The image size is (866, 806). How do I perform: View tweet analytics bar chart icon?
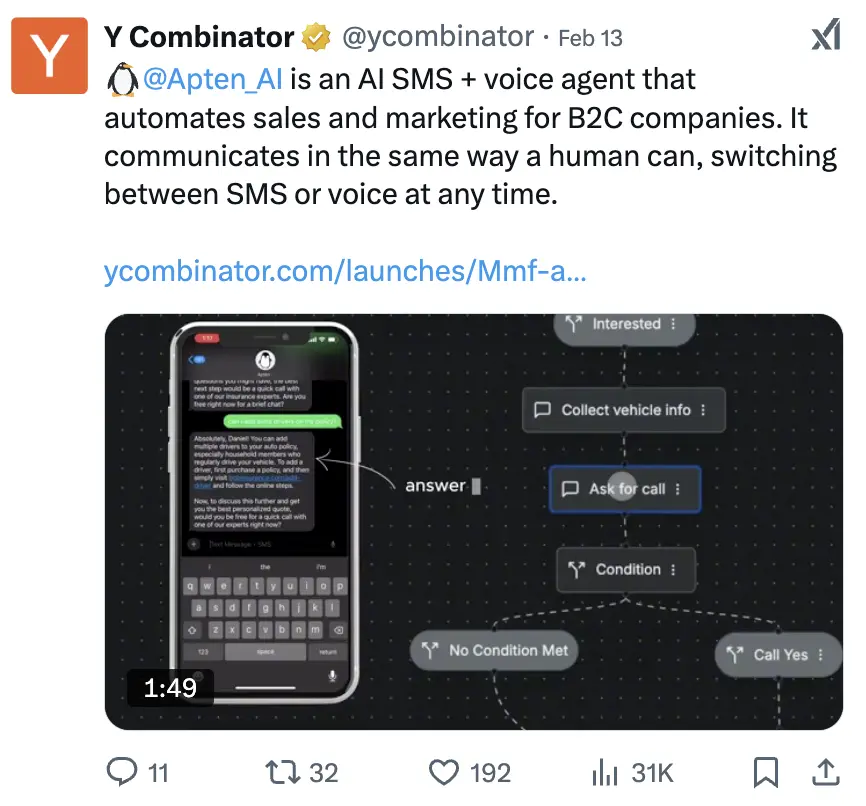point(604,772)
